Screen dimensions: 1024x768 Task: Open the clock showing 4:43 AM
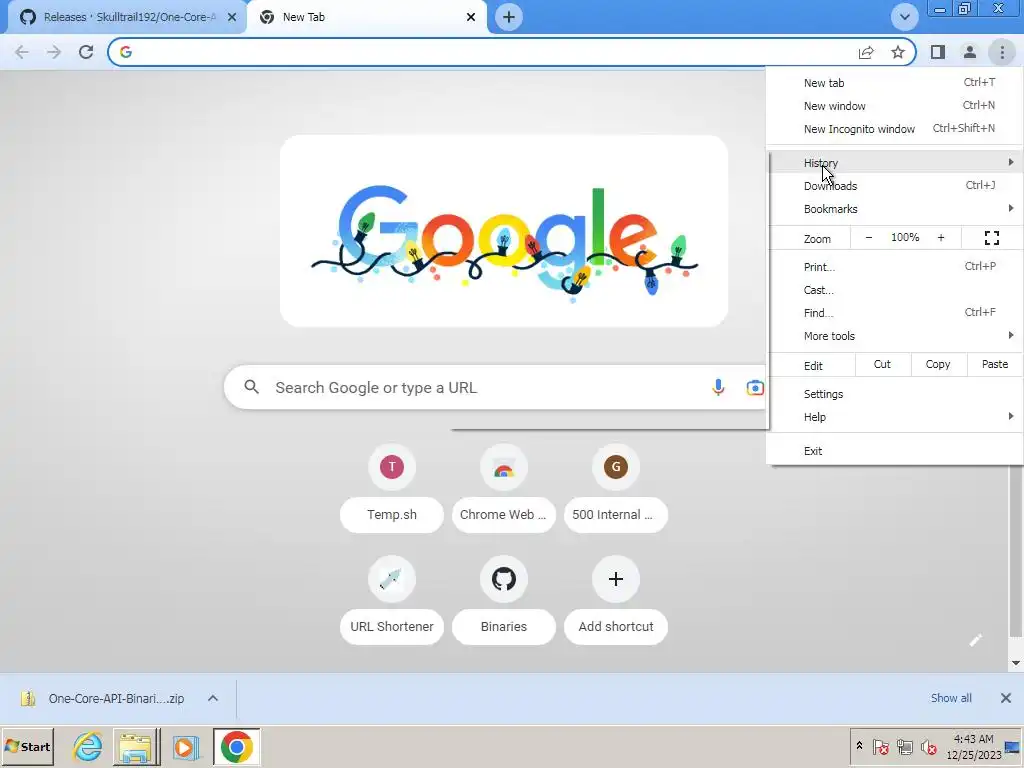coord(974,746)
